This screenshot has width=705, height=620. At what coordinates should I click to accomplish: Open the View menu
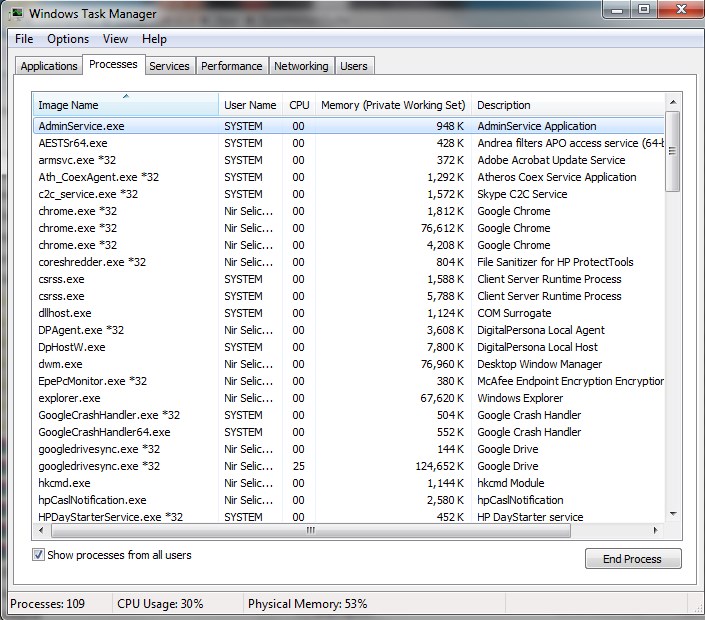(x=115, y=39)
